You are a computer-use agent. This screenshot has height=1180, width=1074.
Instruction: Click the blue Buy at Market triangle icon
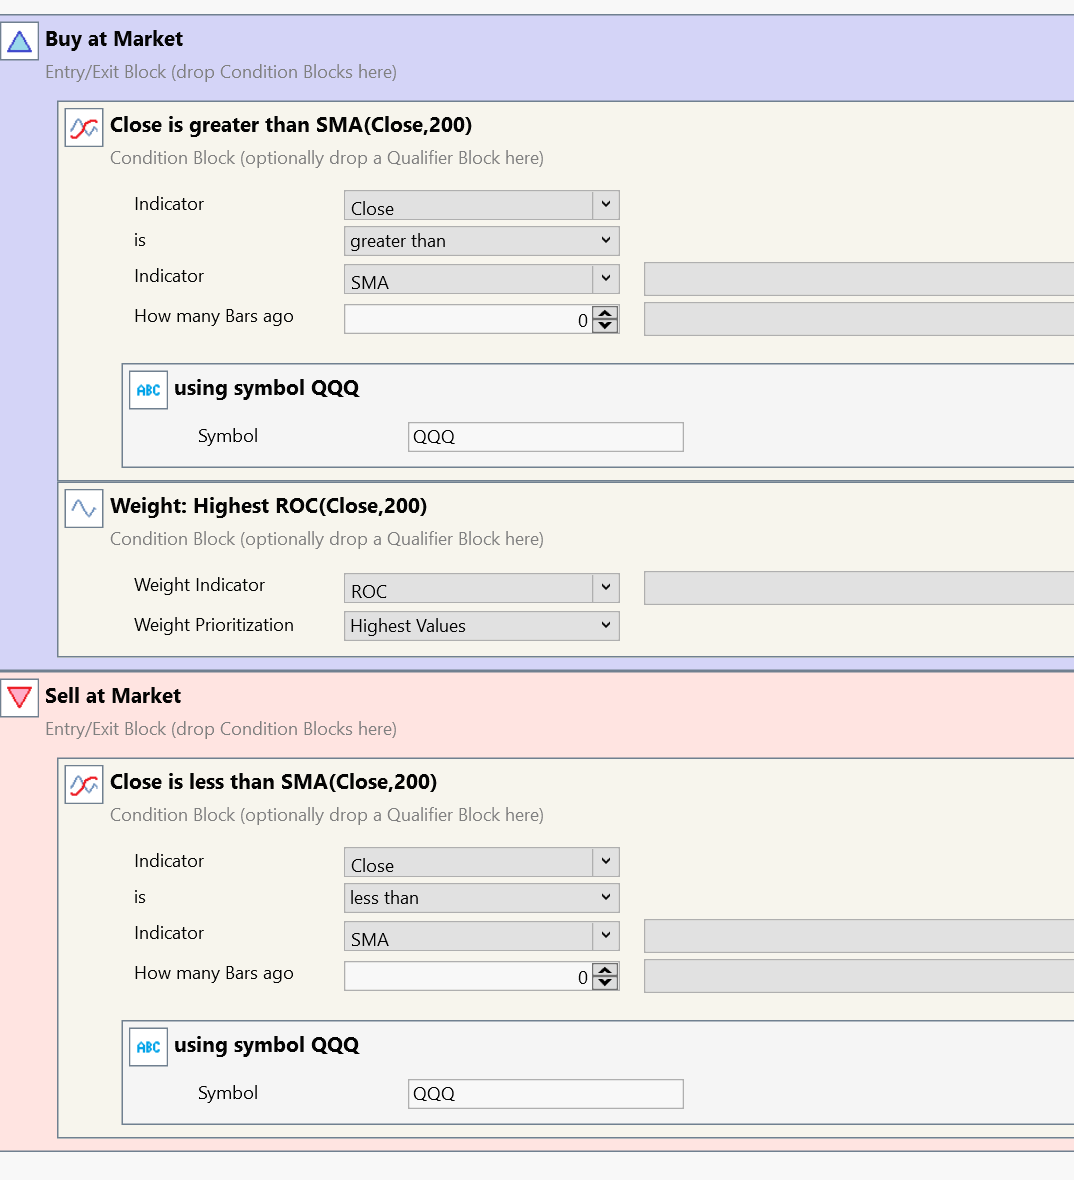click(x=19, y=41)
